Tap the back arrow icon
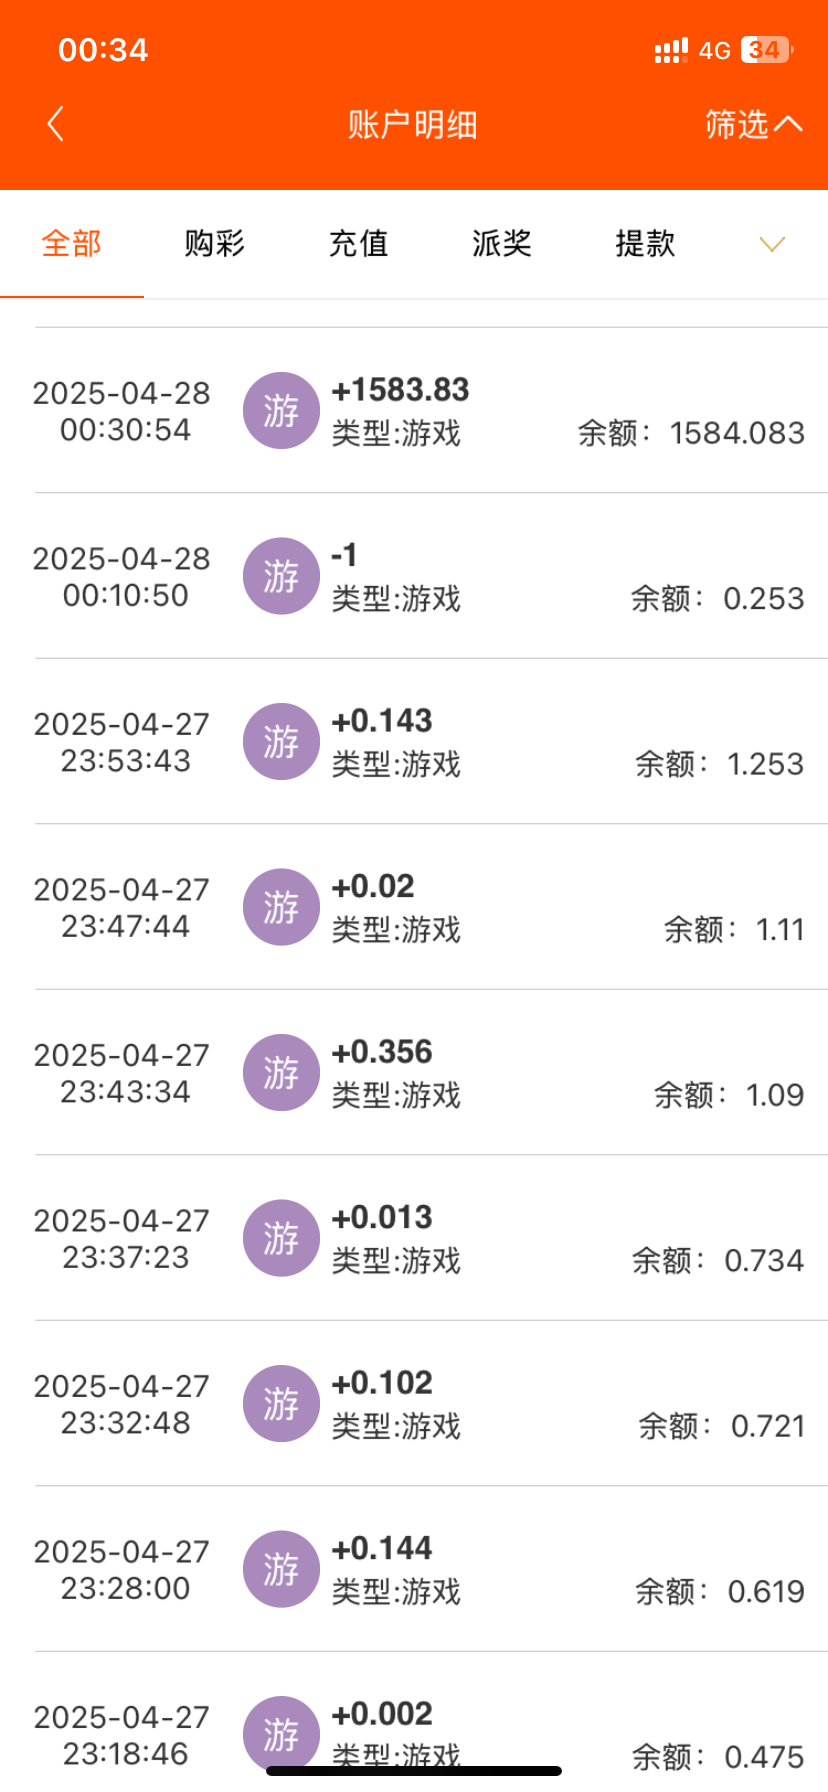Viewport: 828px width, 1792px height. (x=56, y=124)
